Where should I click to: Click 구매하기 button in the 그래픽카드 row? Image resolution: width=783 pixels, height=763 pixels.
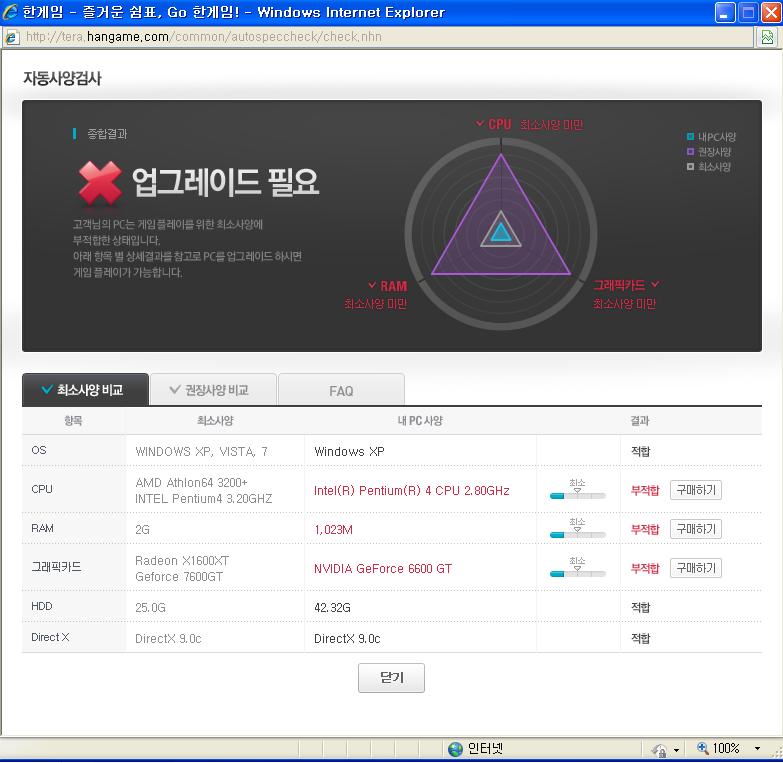tap(696, 568)
